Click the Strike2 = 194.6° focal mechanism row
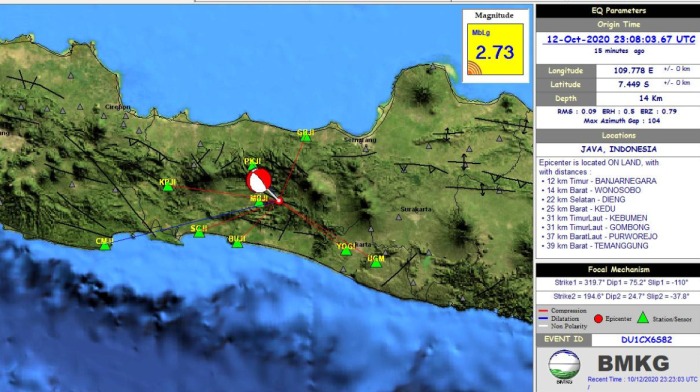This screenshot has width=700, height=392. (621, 296)
